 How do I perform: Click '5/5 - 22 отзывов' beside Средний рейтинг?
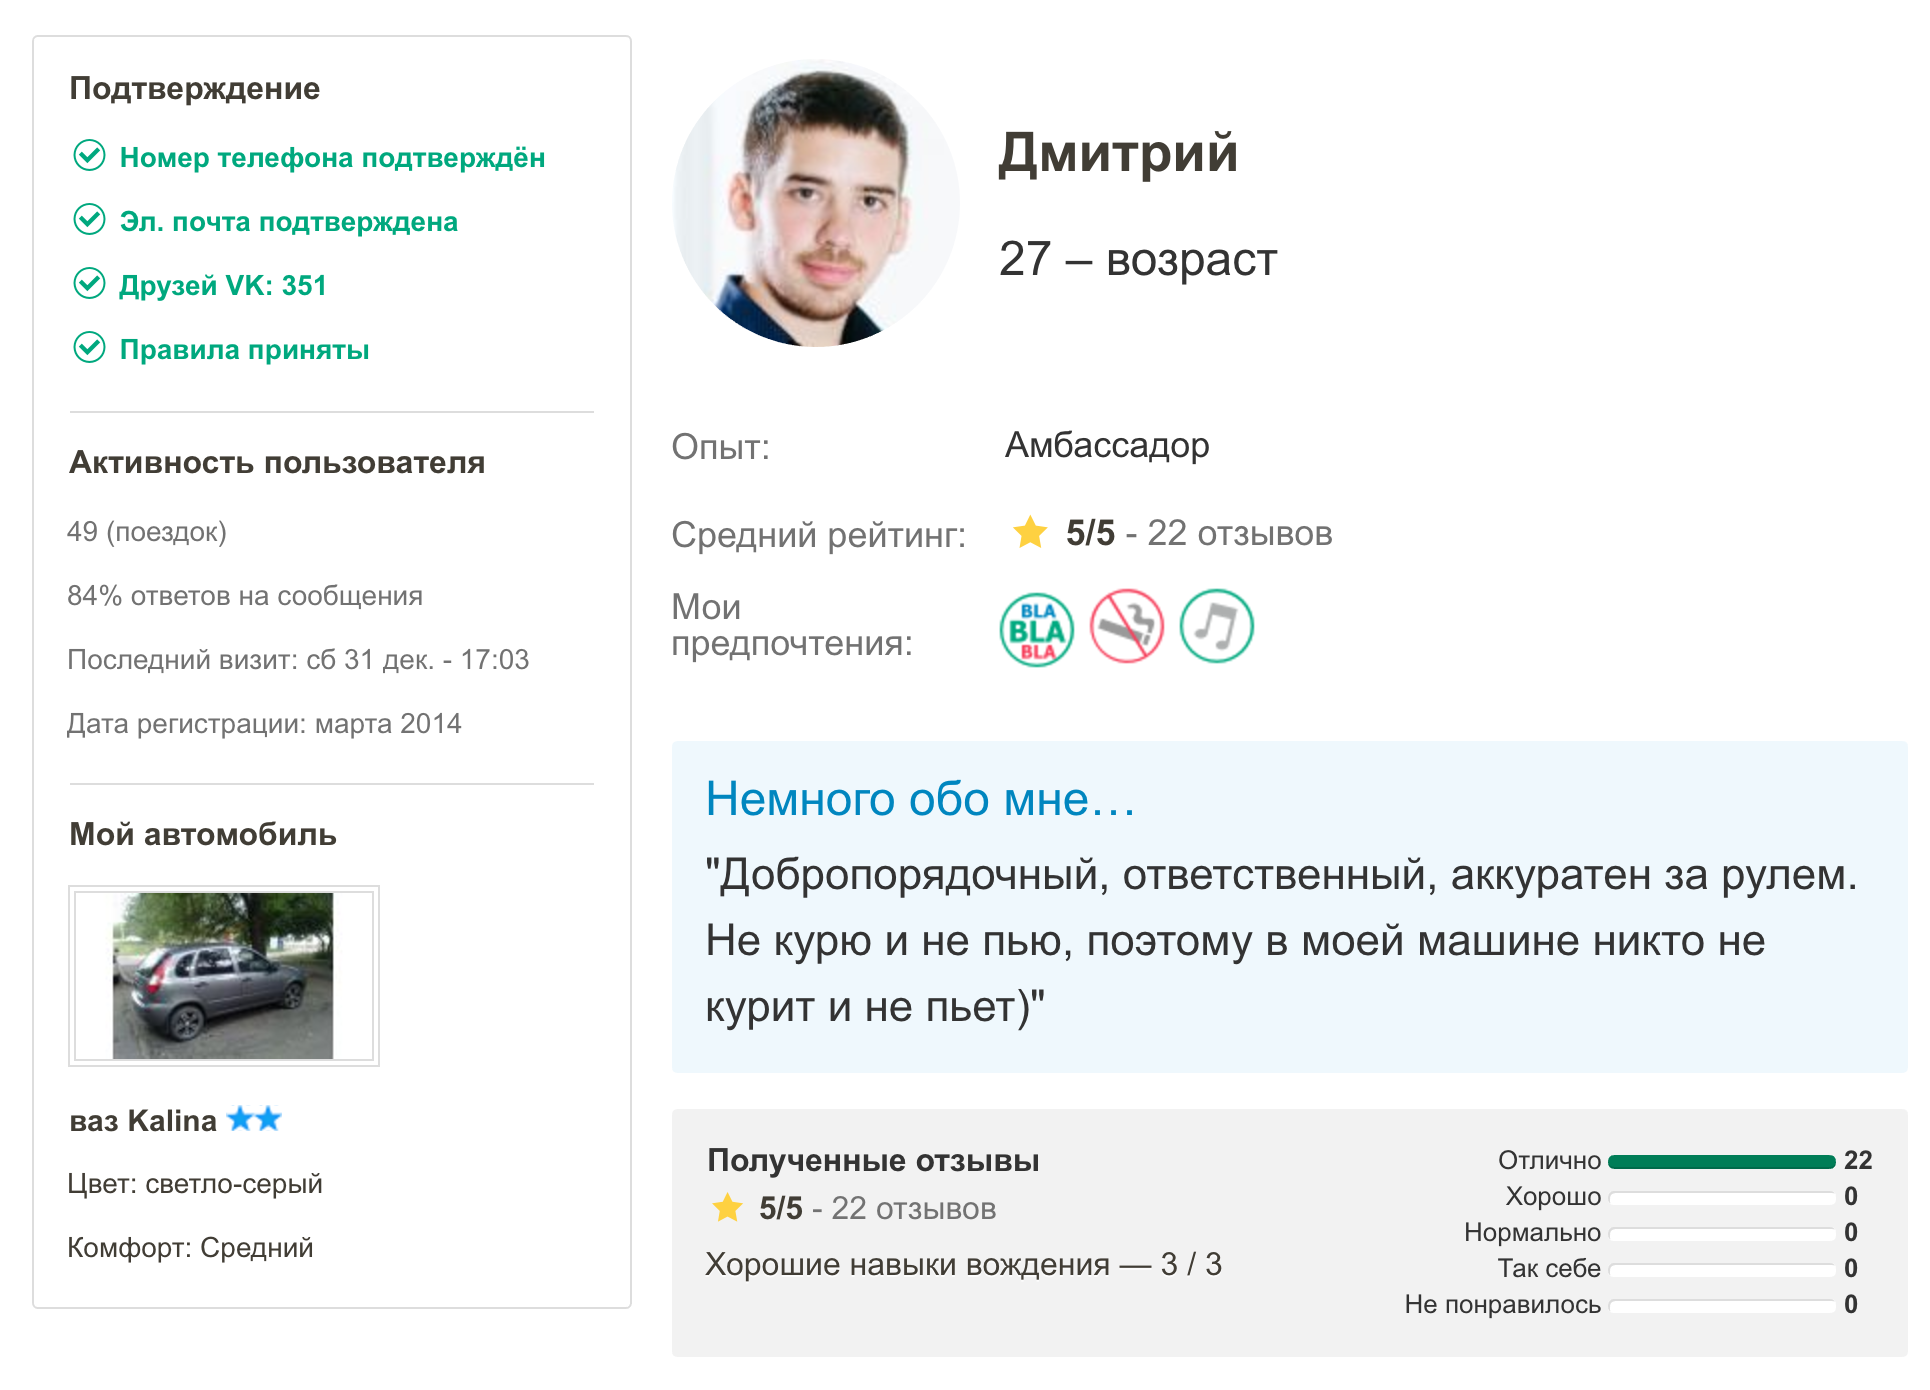(x=1199, y=533)
